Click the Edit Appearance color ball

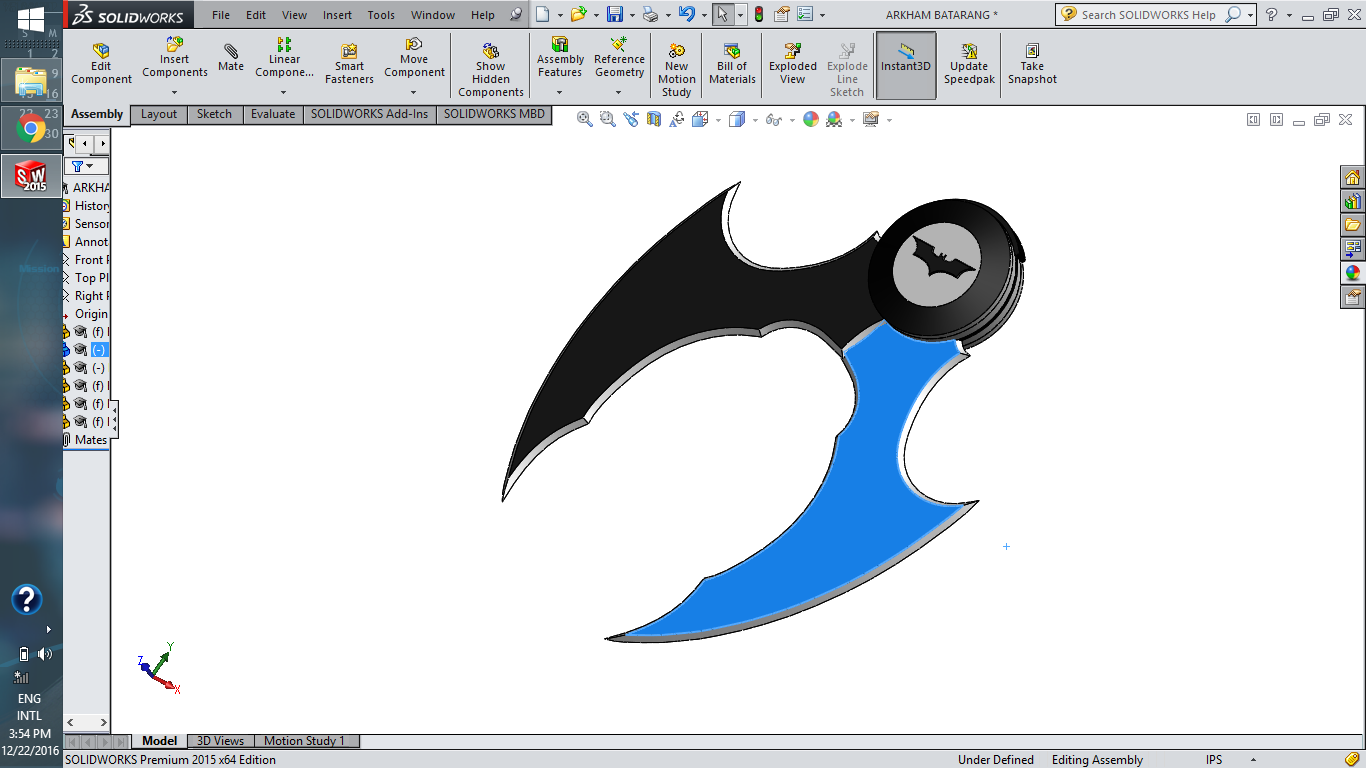tap(811, 119)
